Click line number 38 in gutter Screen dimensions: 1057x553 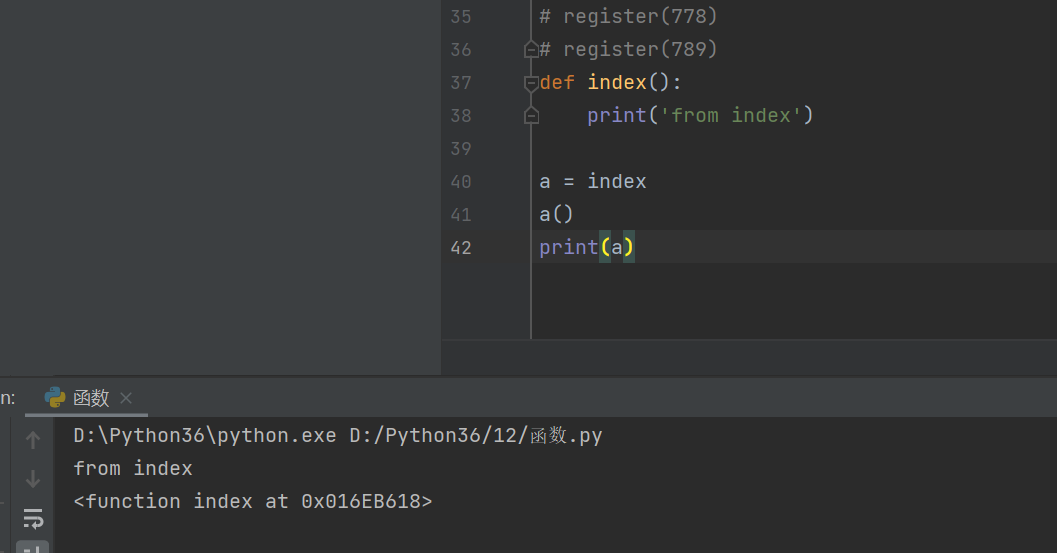[461, 115]
